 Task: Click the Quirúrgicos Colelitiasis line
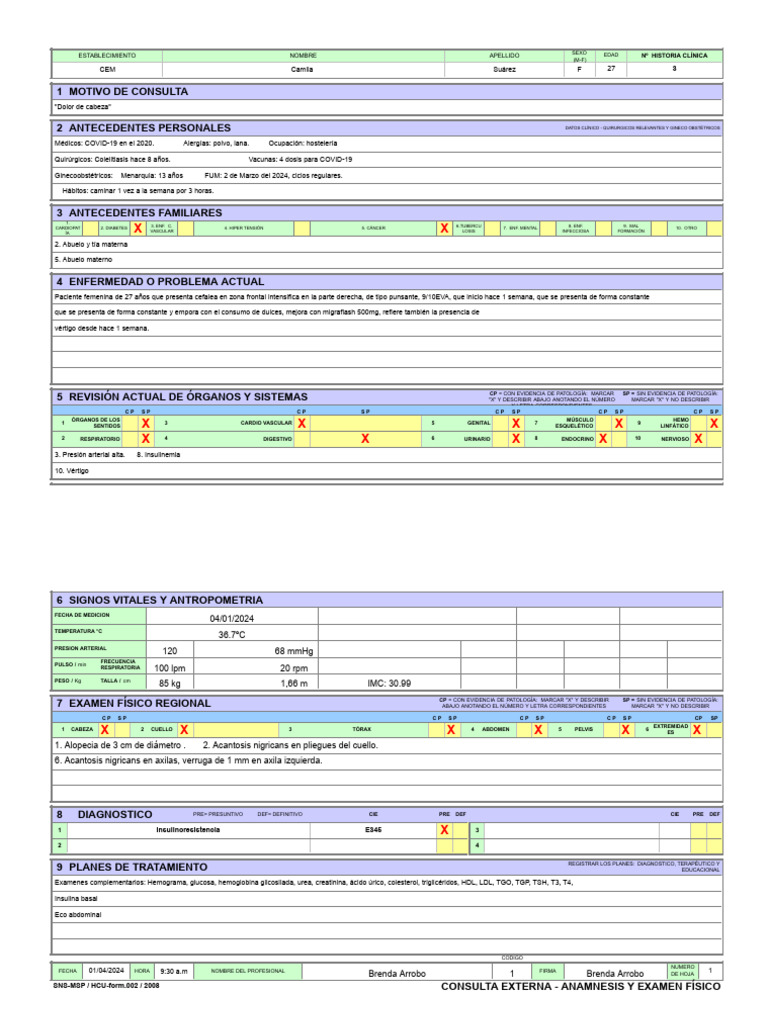click(x=112, y=159)
